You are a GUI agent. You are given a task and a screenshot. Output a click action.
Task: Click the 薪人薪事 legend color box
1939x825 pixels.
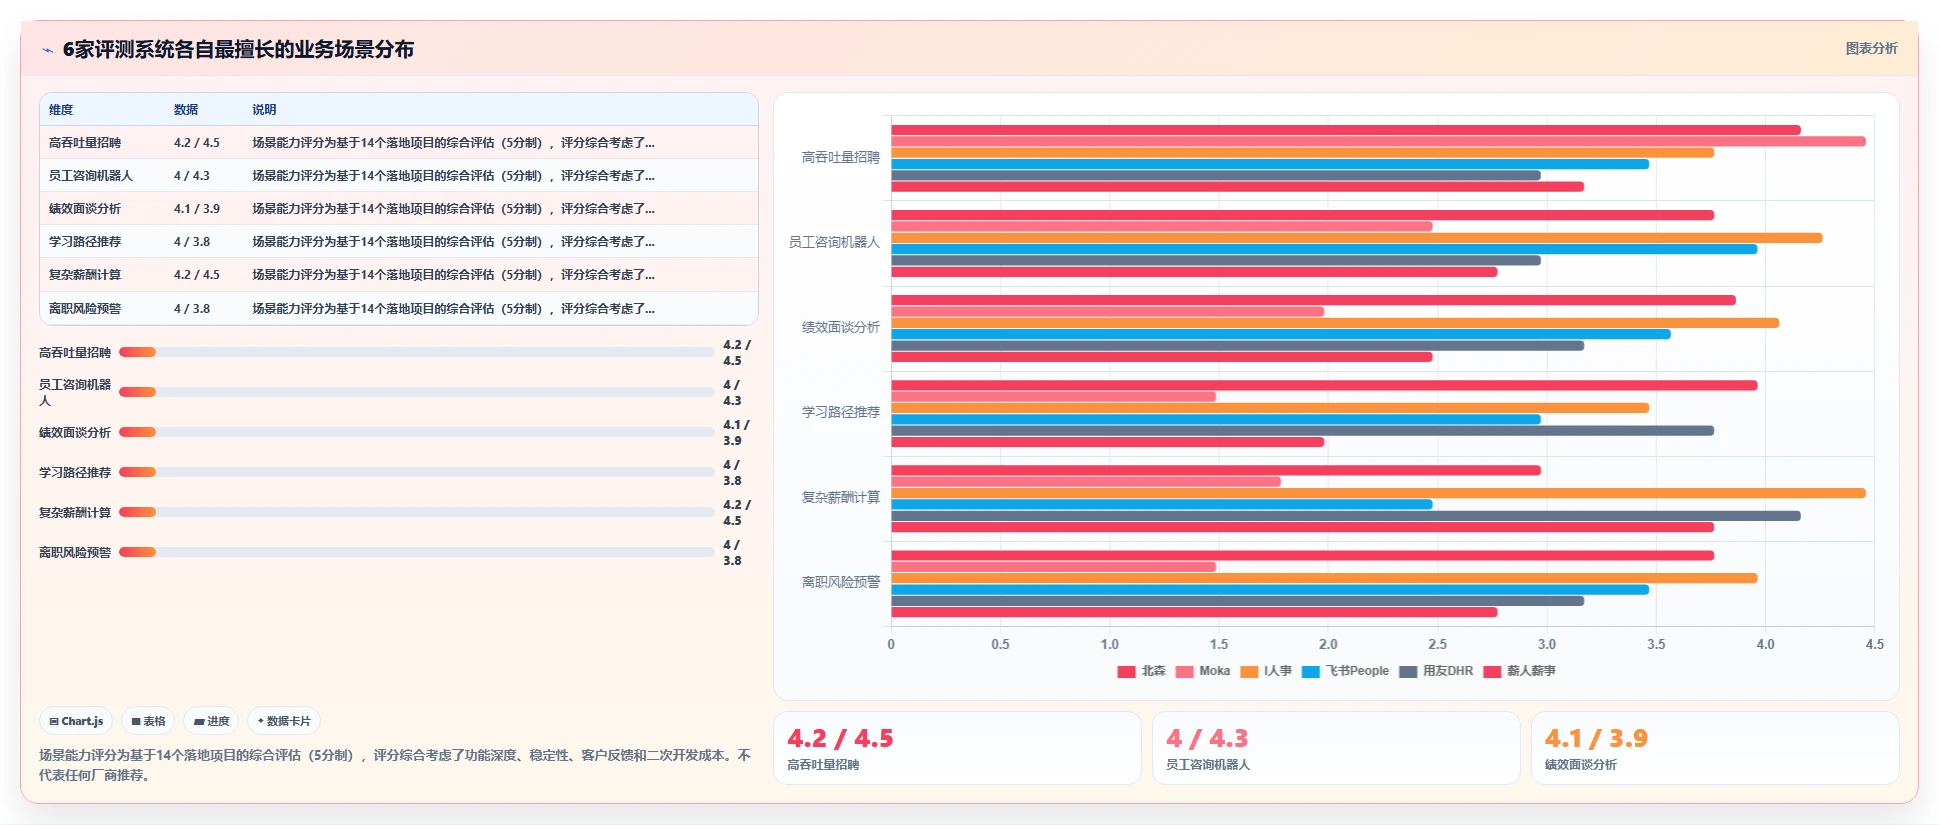1492,671
